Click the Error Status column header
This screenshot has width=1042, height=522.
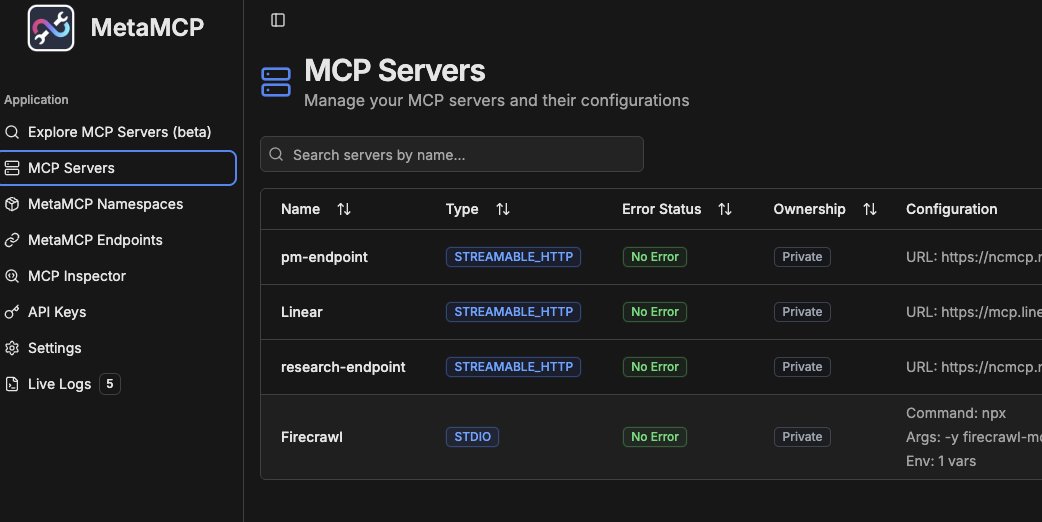(x=661, y=209)
